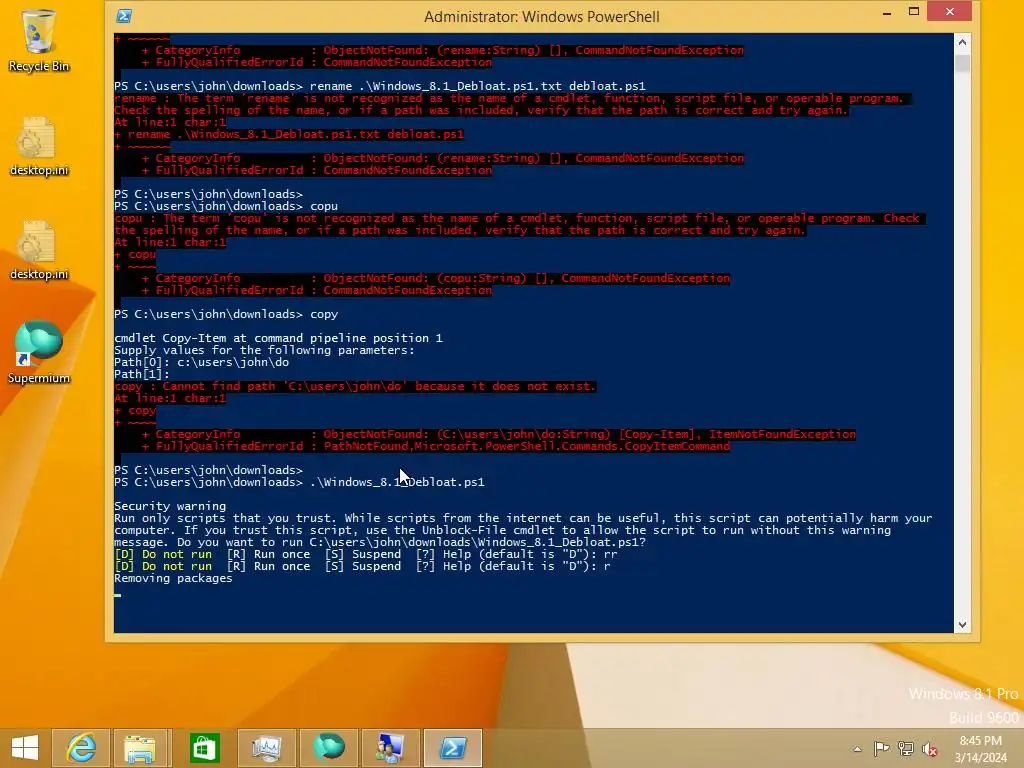Open the Recycle Bin desktop icon
The height and width of the screenshot is (768, 1024).
(x=39, y=40)
